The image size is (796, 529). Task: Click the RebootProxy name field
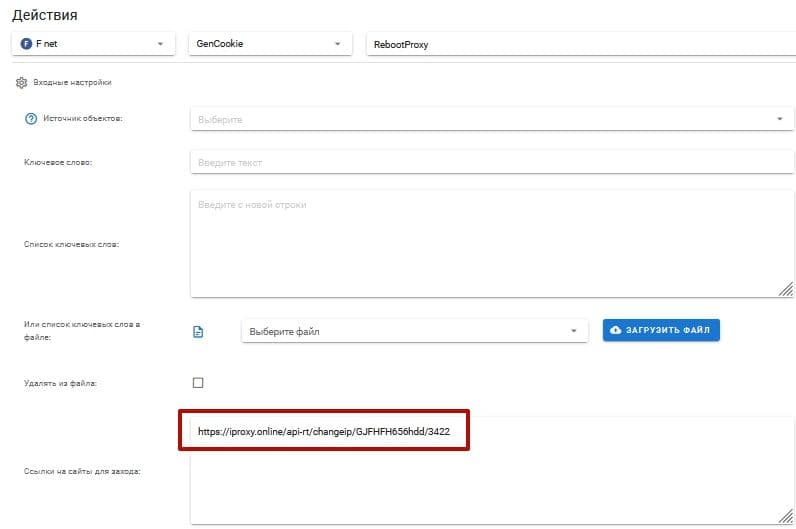coord(580,44)
